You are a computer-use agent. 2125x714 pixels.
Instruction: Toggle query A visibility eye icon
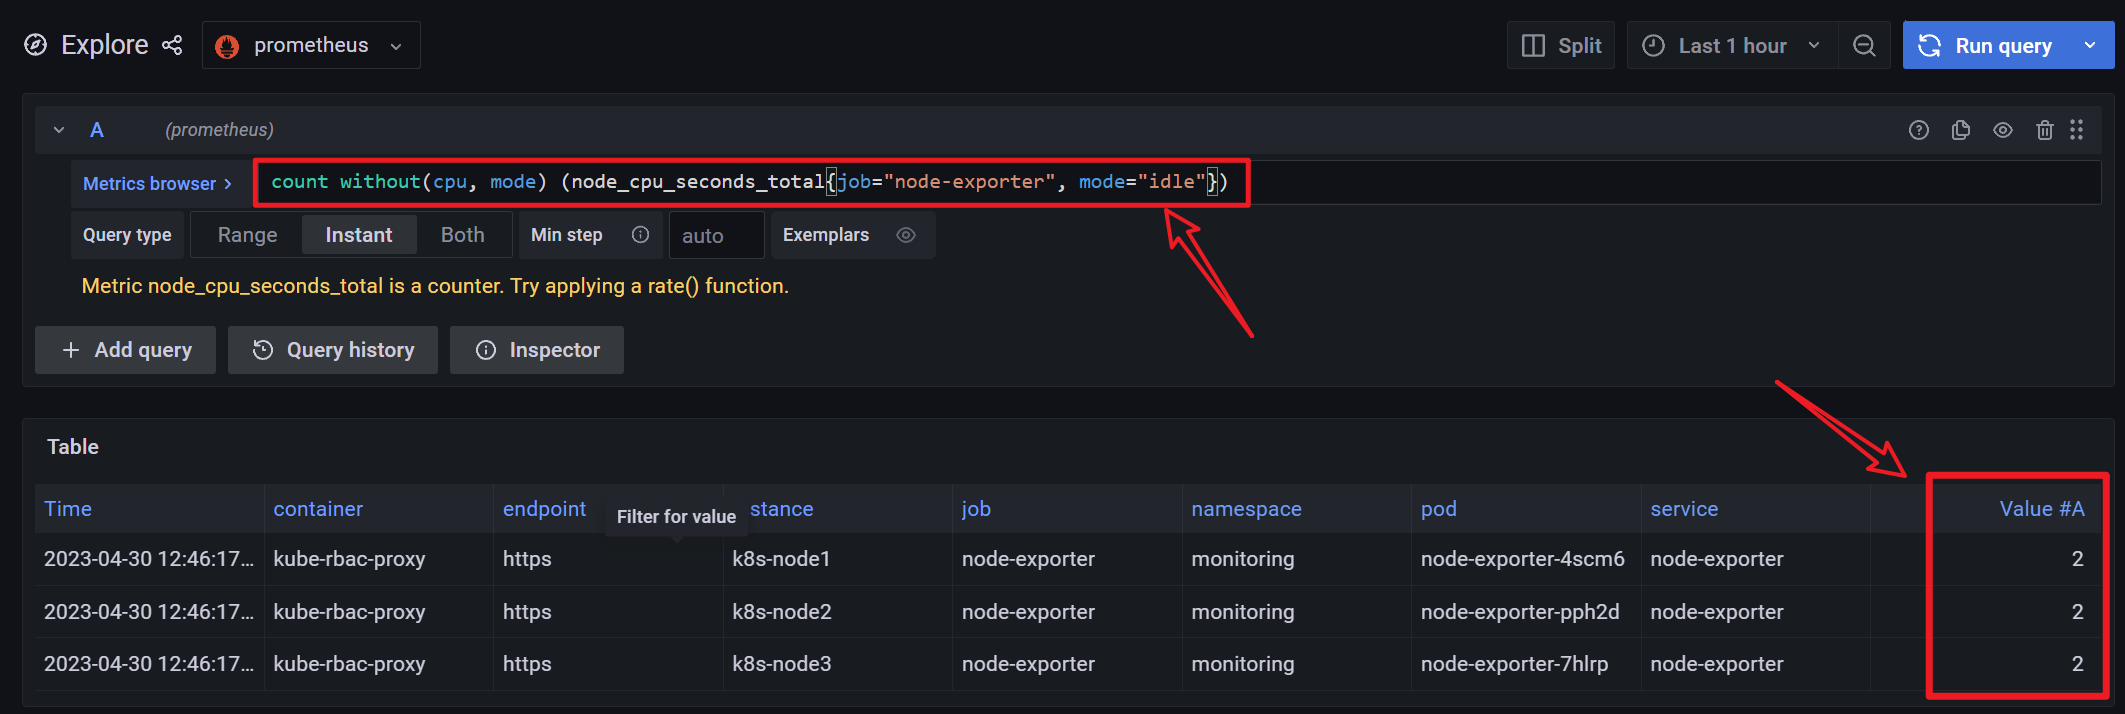pyautogui.click(x=2002, y=130)
